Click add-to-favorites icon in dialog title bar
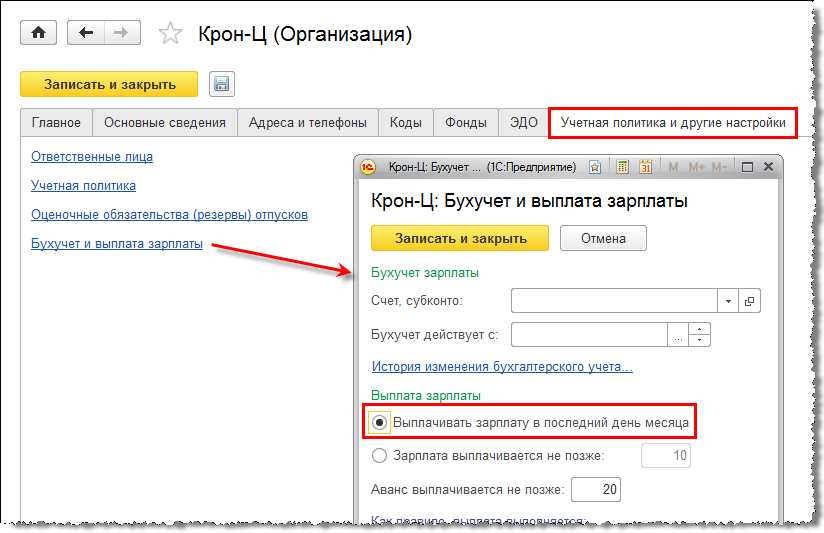 596,167
